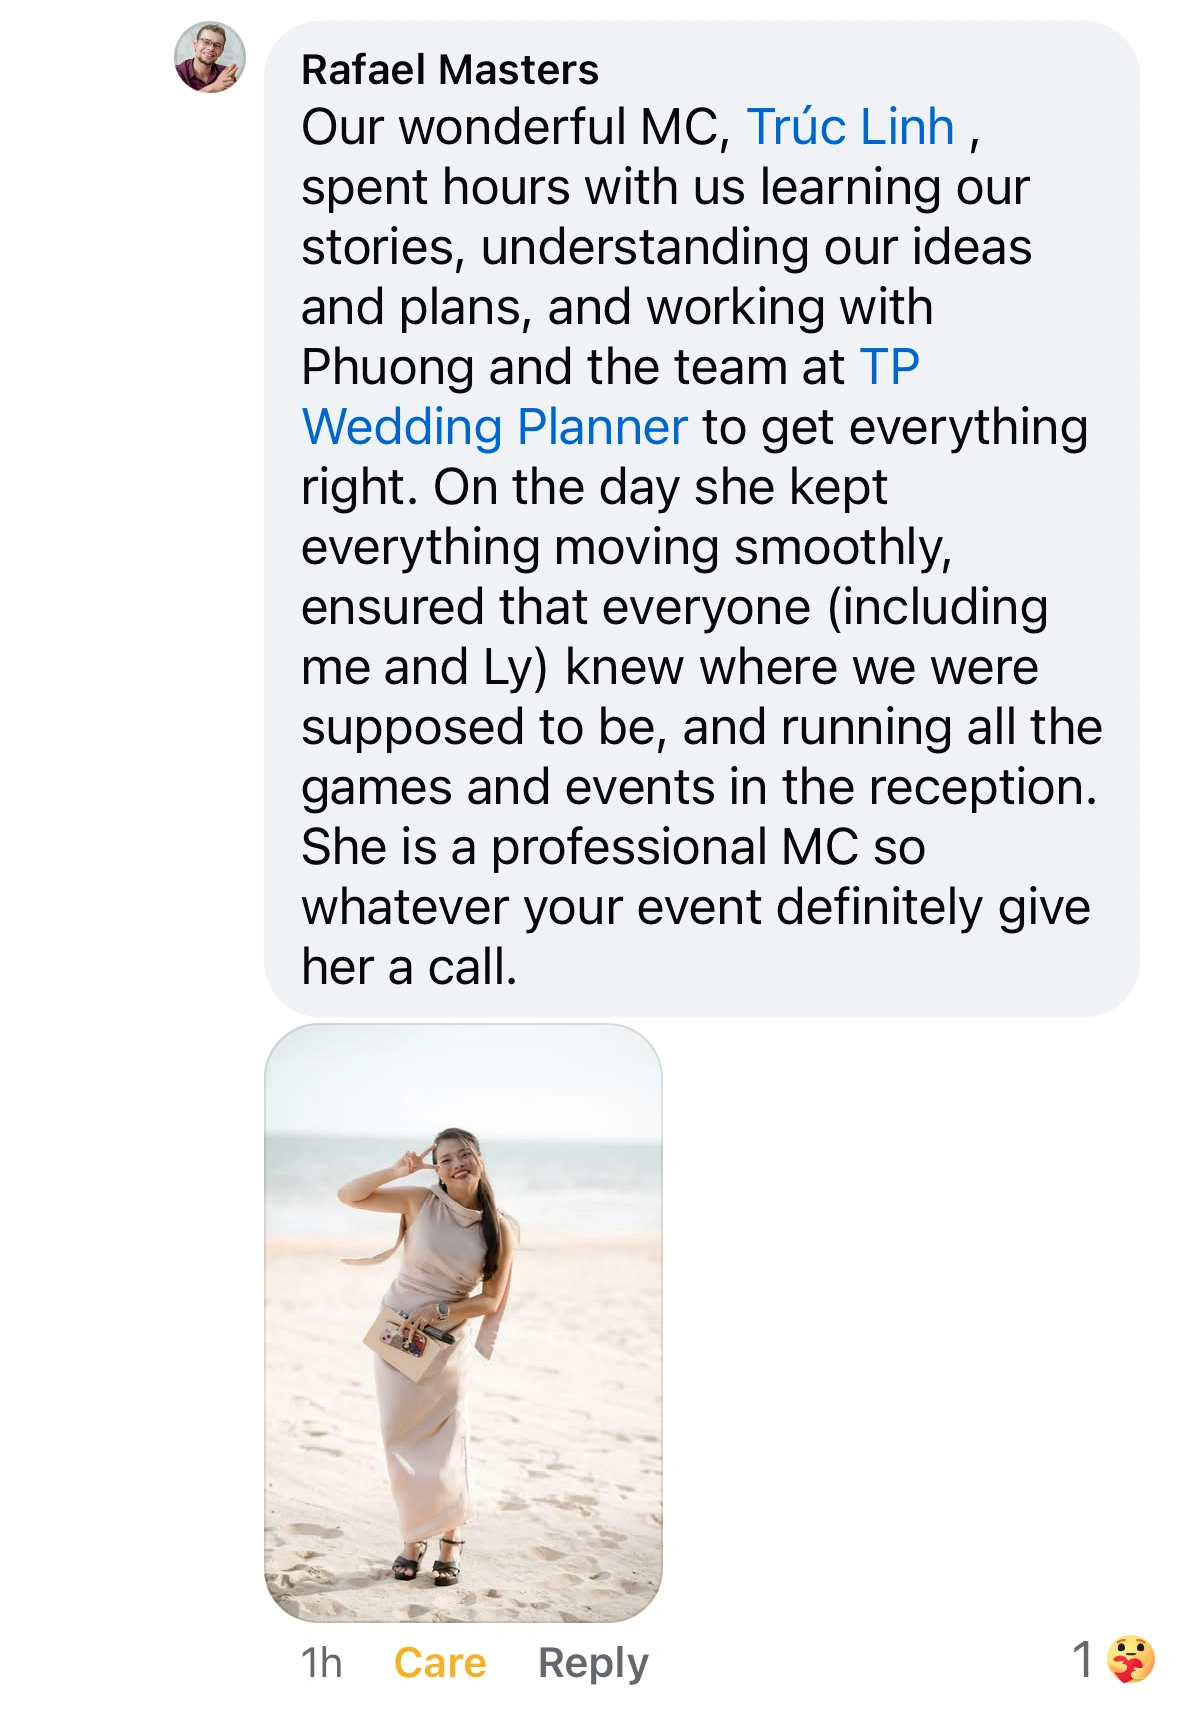Click "Our wonderful MC," opening text
This screenshot has width=1179, height=1720.
[515, 127]
